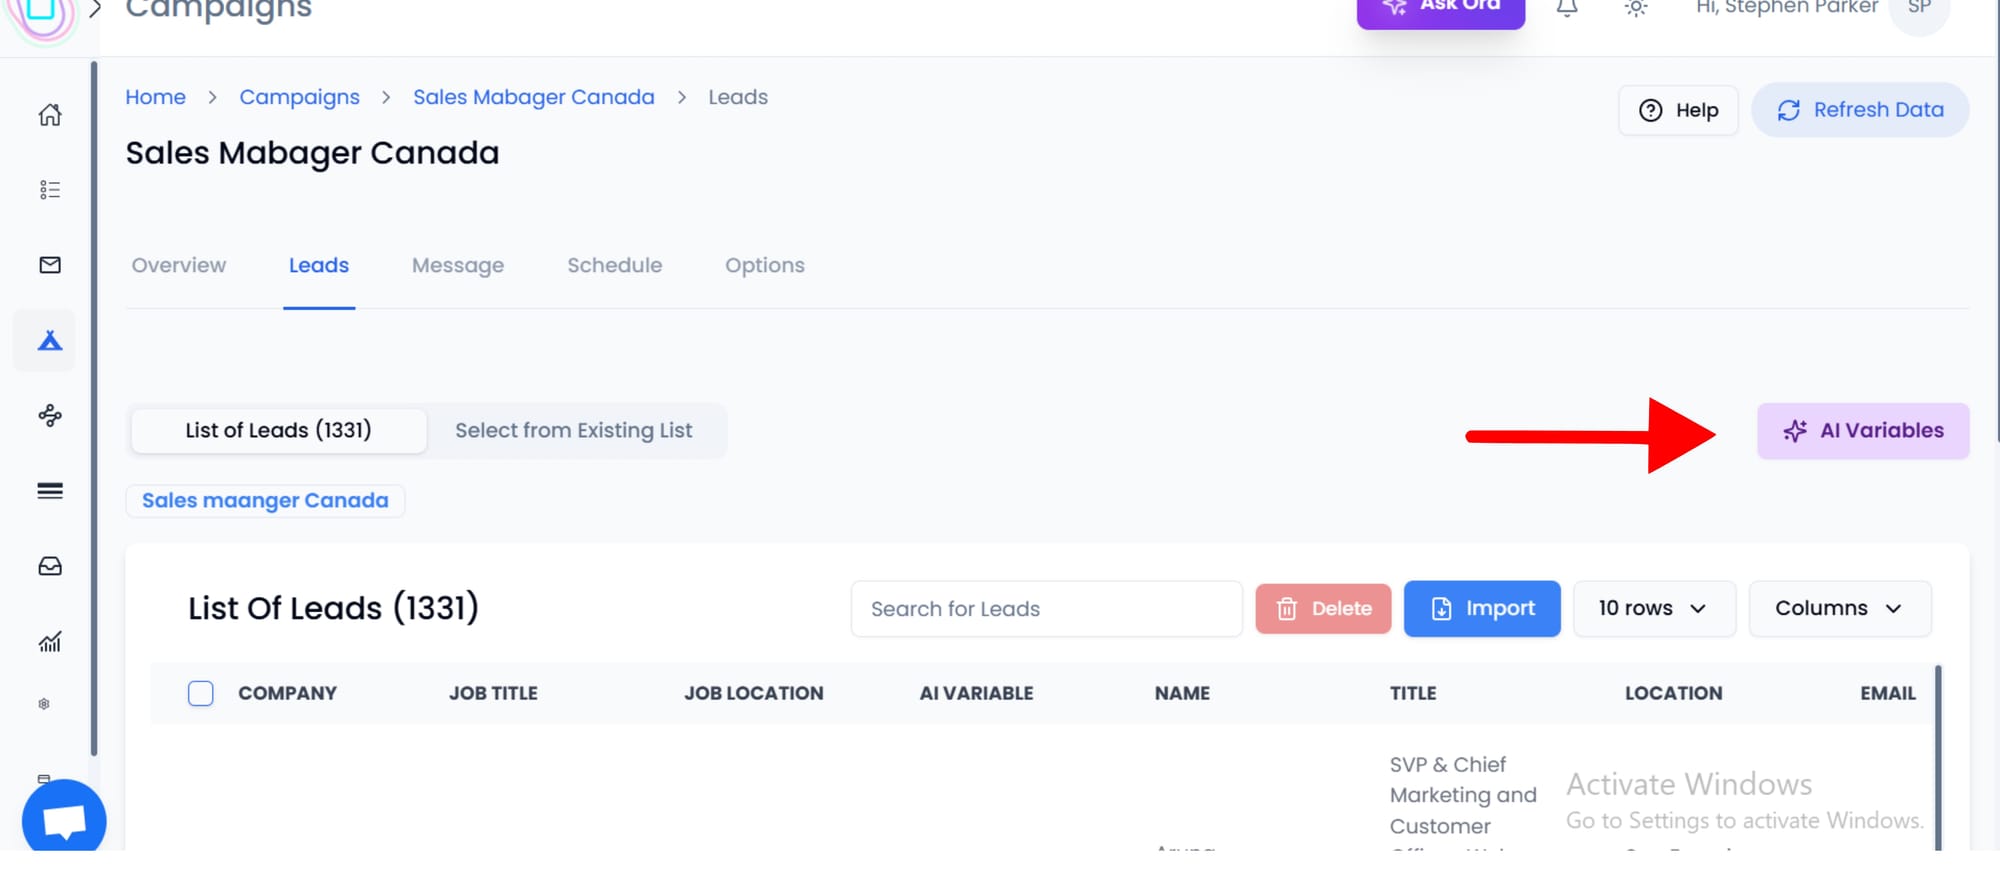
Task: Toggle the light/dark theme sun icon
Action: [1636, 8]
